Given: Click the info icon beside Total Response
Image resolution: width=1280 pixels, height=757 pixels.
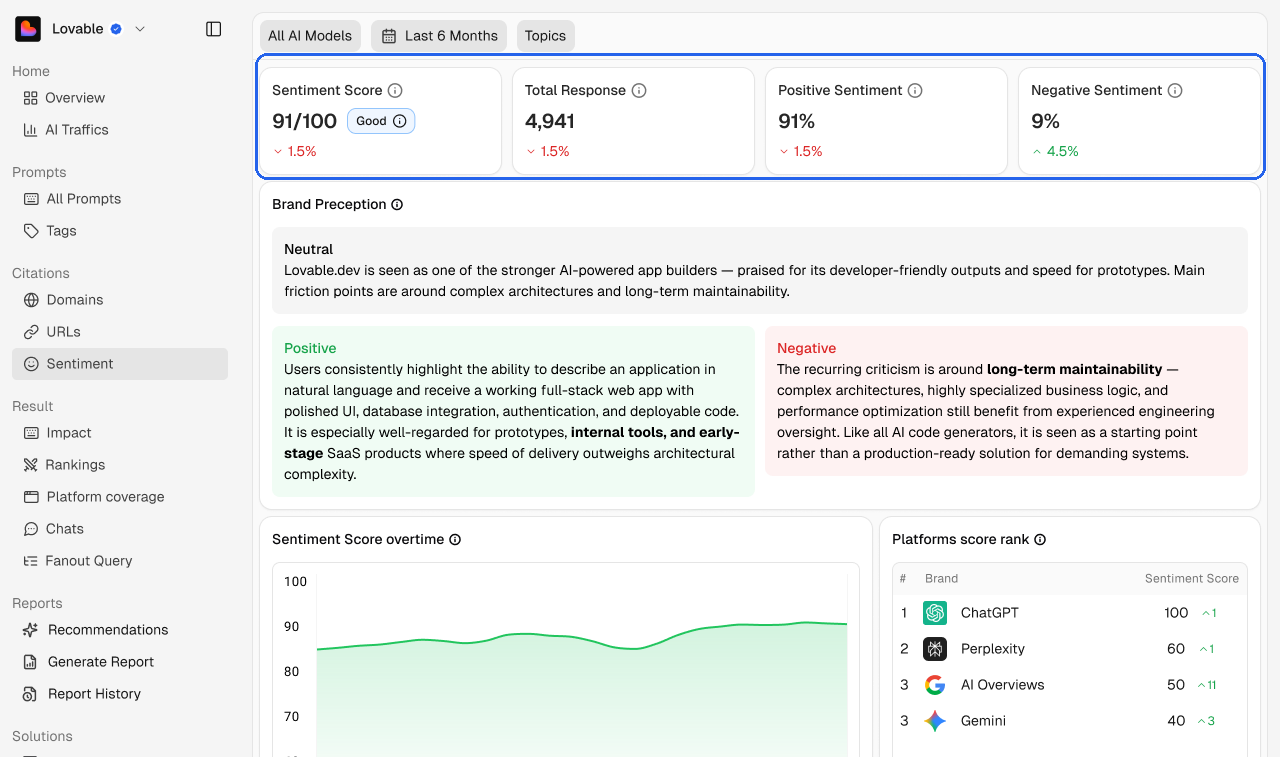Looking at the screenshot, I should pos(639,90).
